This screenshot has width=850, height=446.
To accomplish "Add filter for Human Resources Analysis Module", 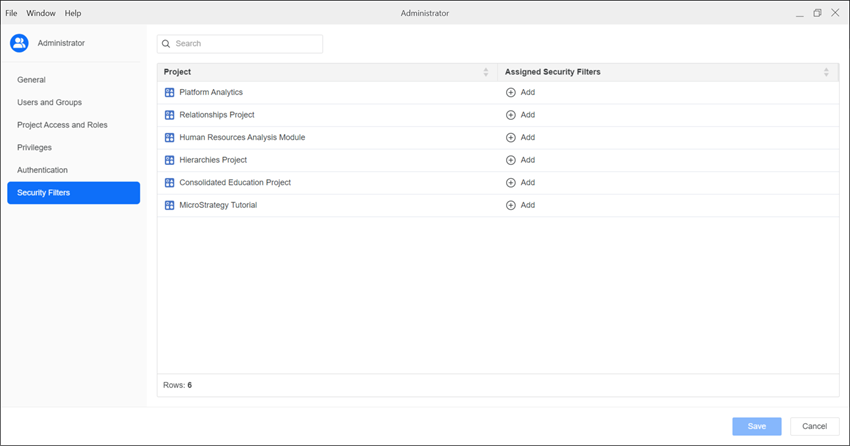I will (x=520, y=138).
